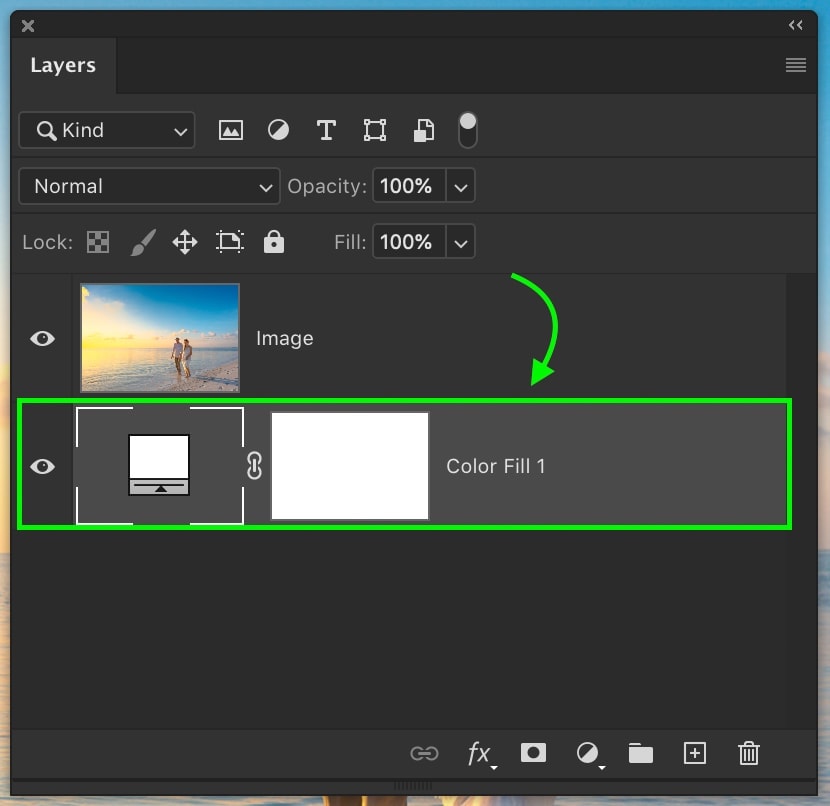The height and width of the screenshot is (806, 830).
Task: Click the Opacity value field
Action: pyautogui.click(x=409, y=186)
